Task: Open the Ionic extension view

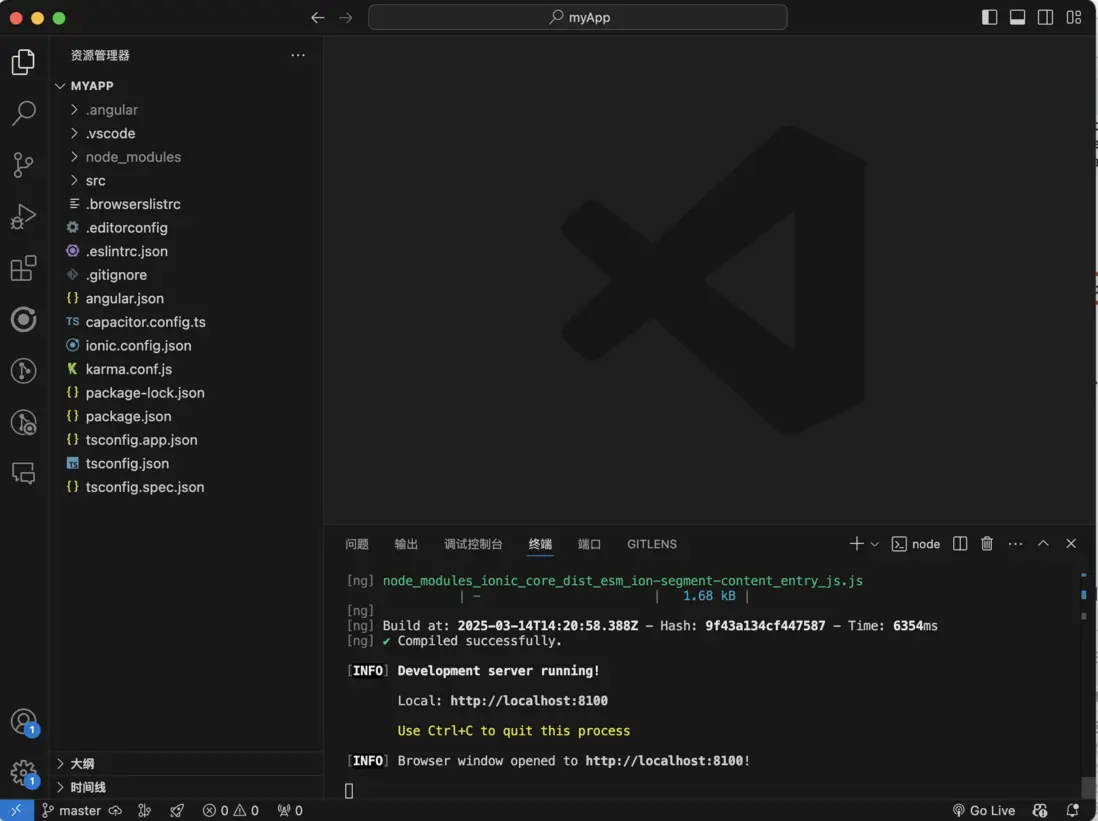Action: coord(23,319)
